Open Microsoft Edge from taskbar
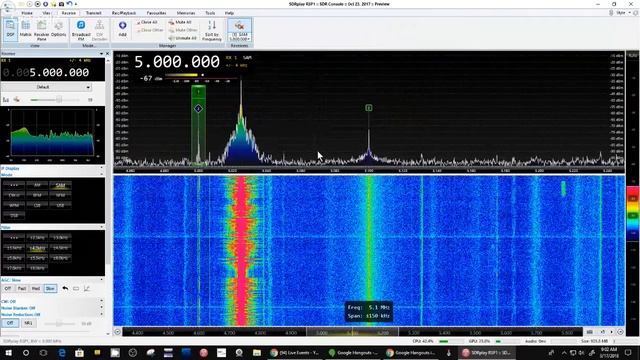Screen dimensions: 640x360 62,353
